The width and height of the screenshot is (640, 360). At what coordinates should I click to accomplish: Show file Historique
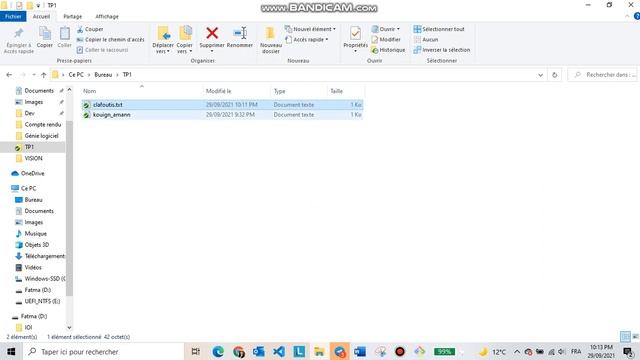tap(388, 50)
